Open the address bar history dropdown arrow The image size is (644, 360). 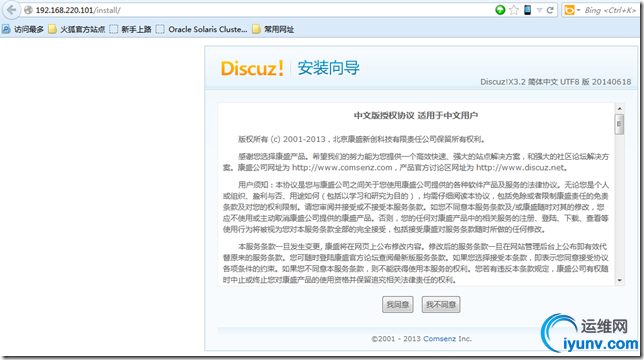[539, 10]
